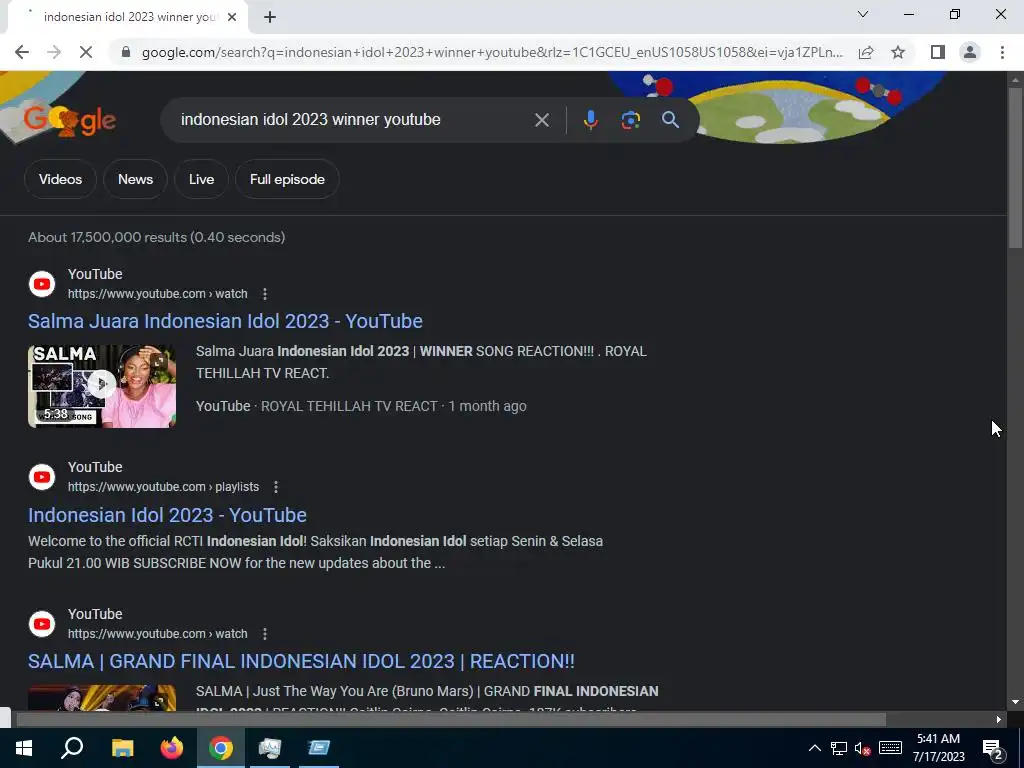
Task: Open more options for Salma Juara result
Action: coord(264,294)
